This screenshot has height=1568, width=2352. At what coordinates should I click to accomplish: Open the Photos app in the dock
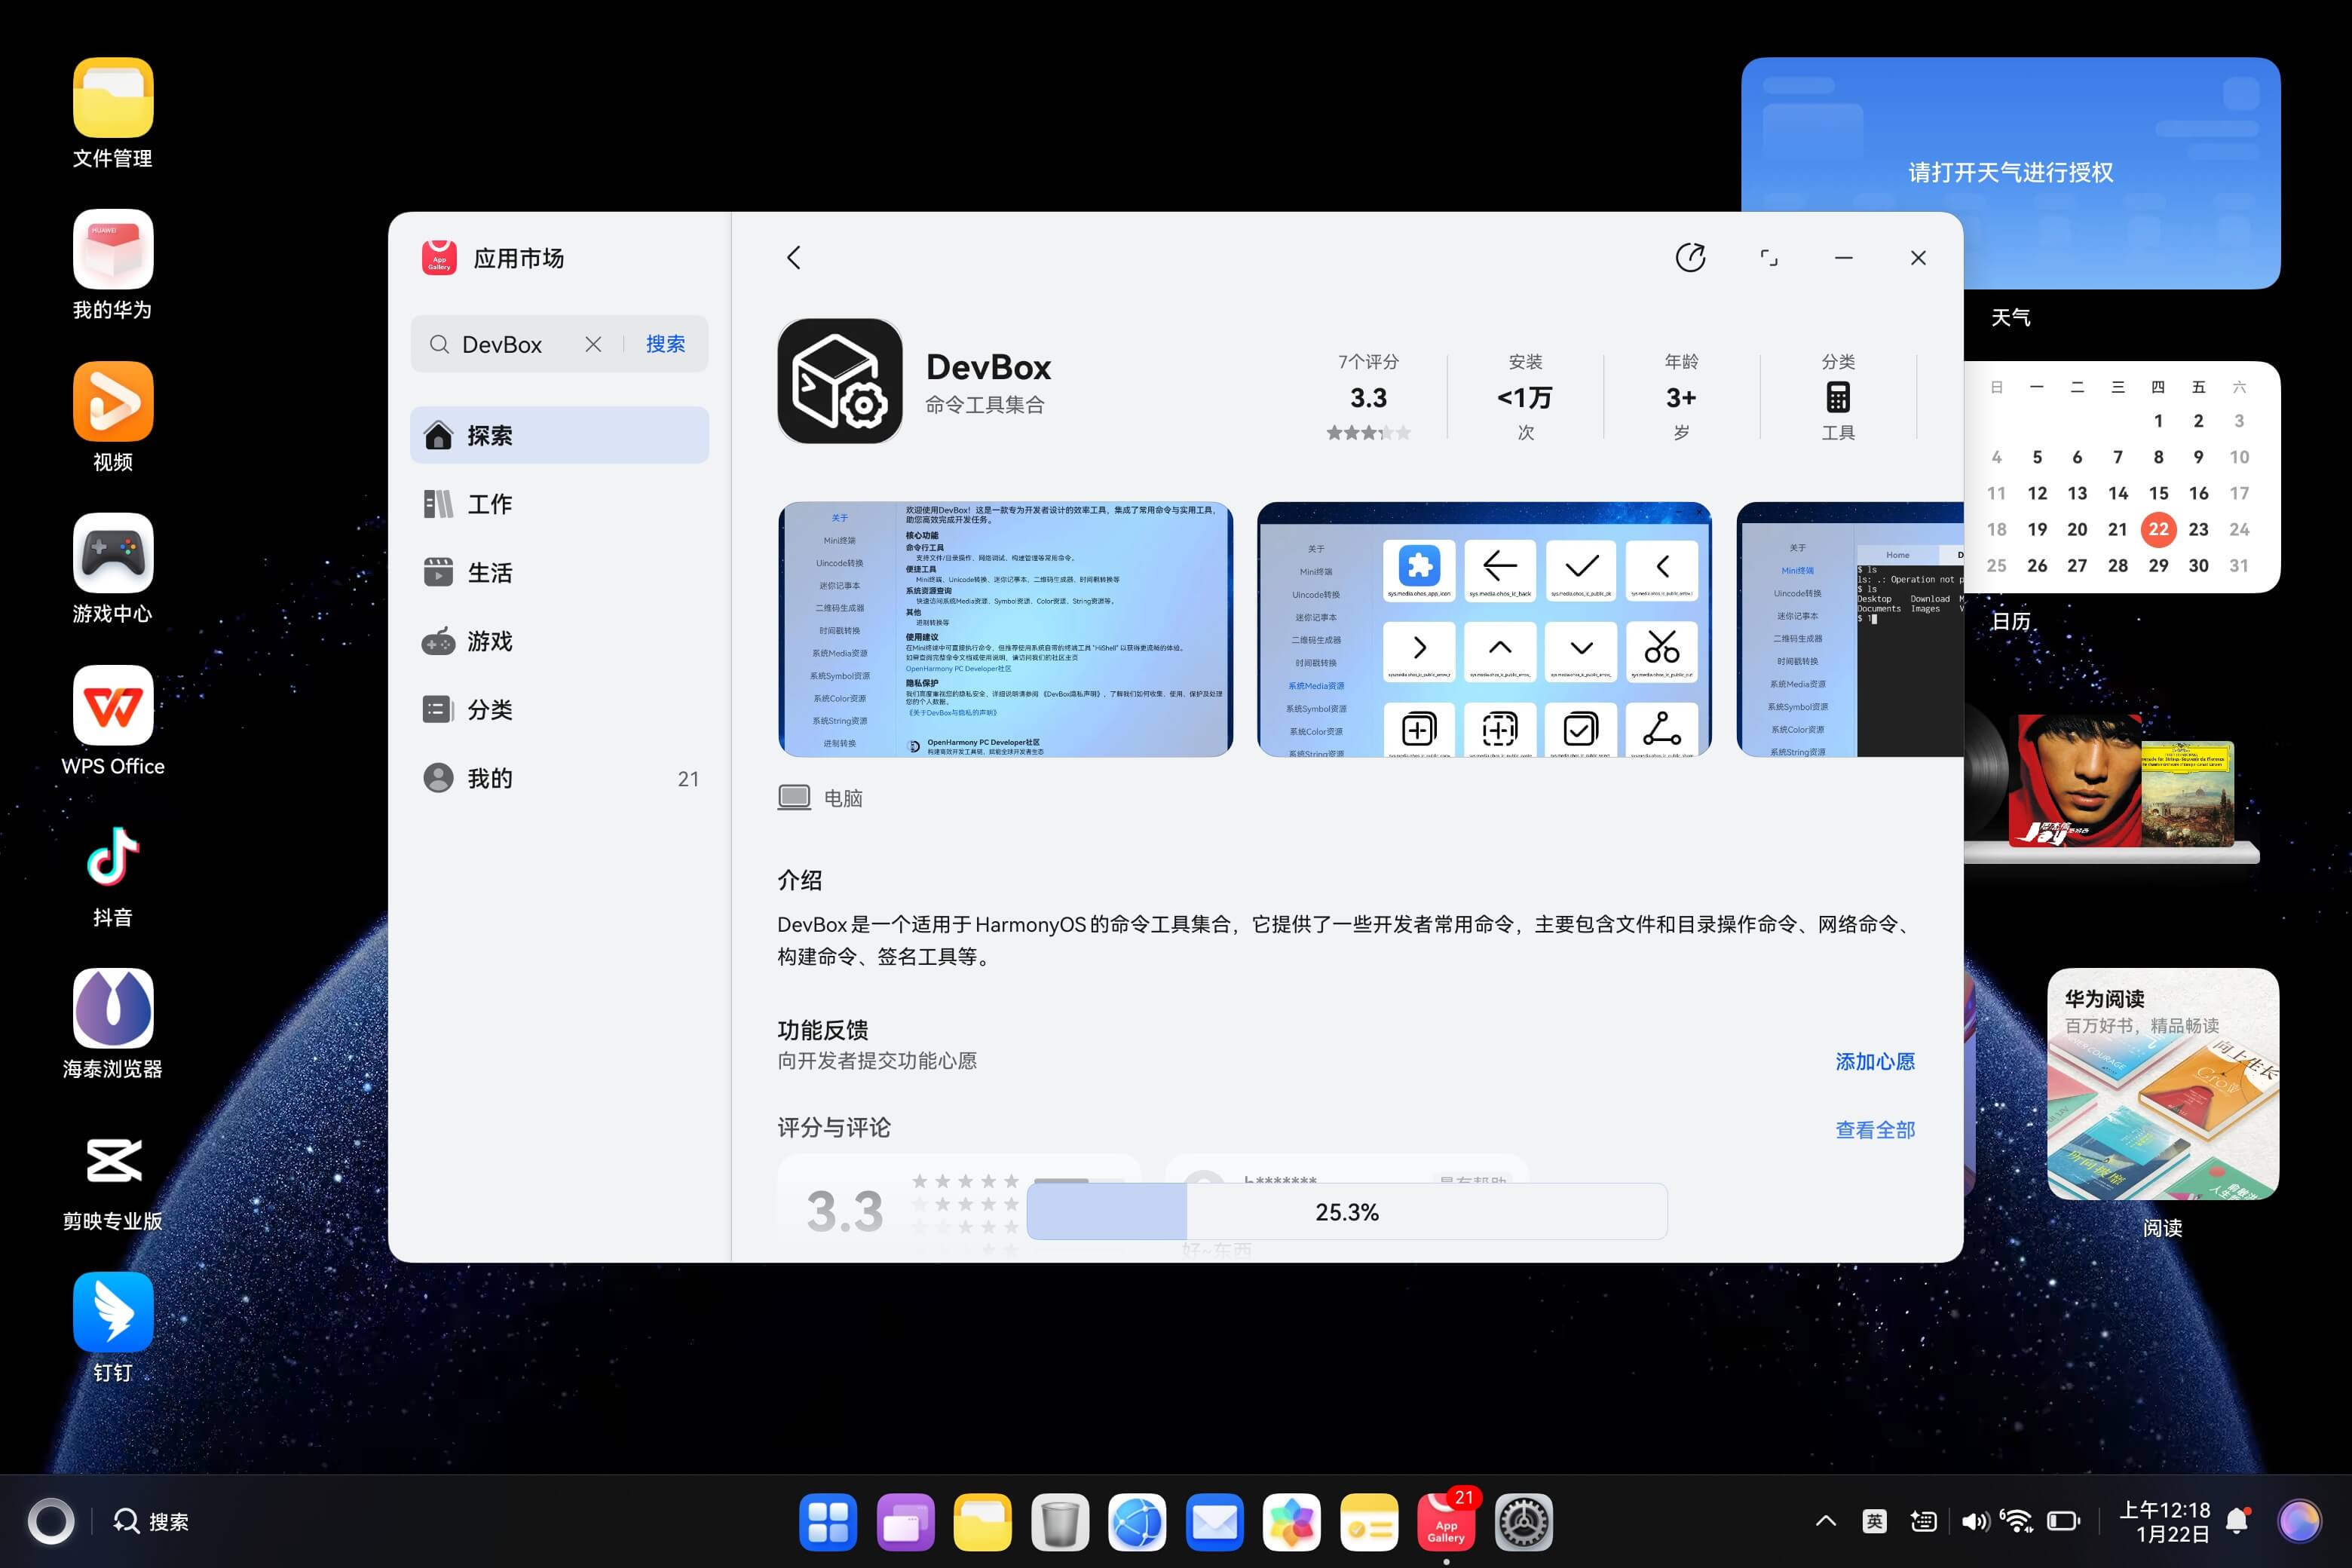1291,1521
